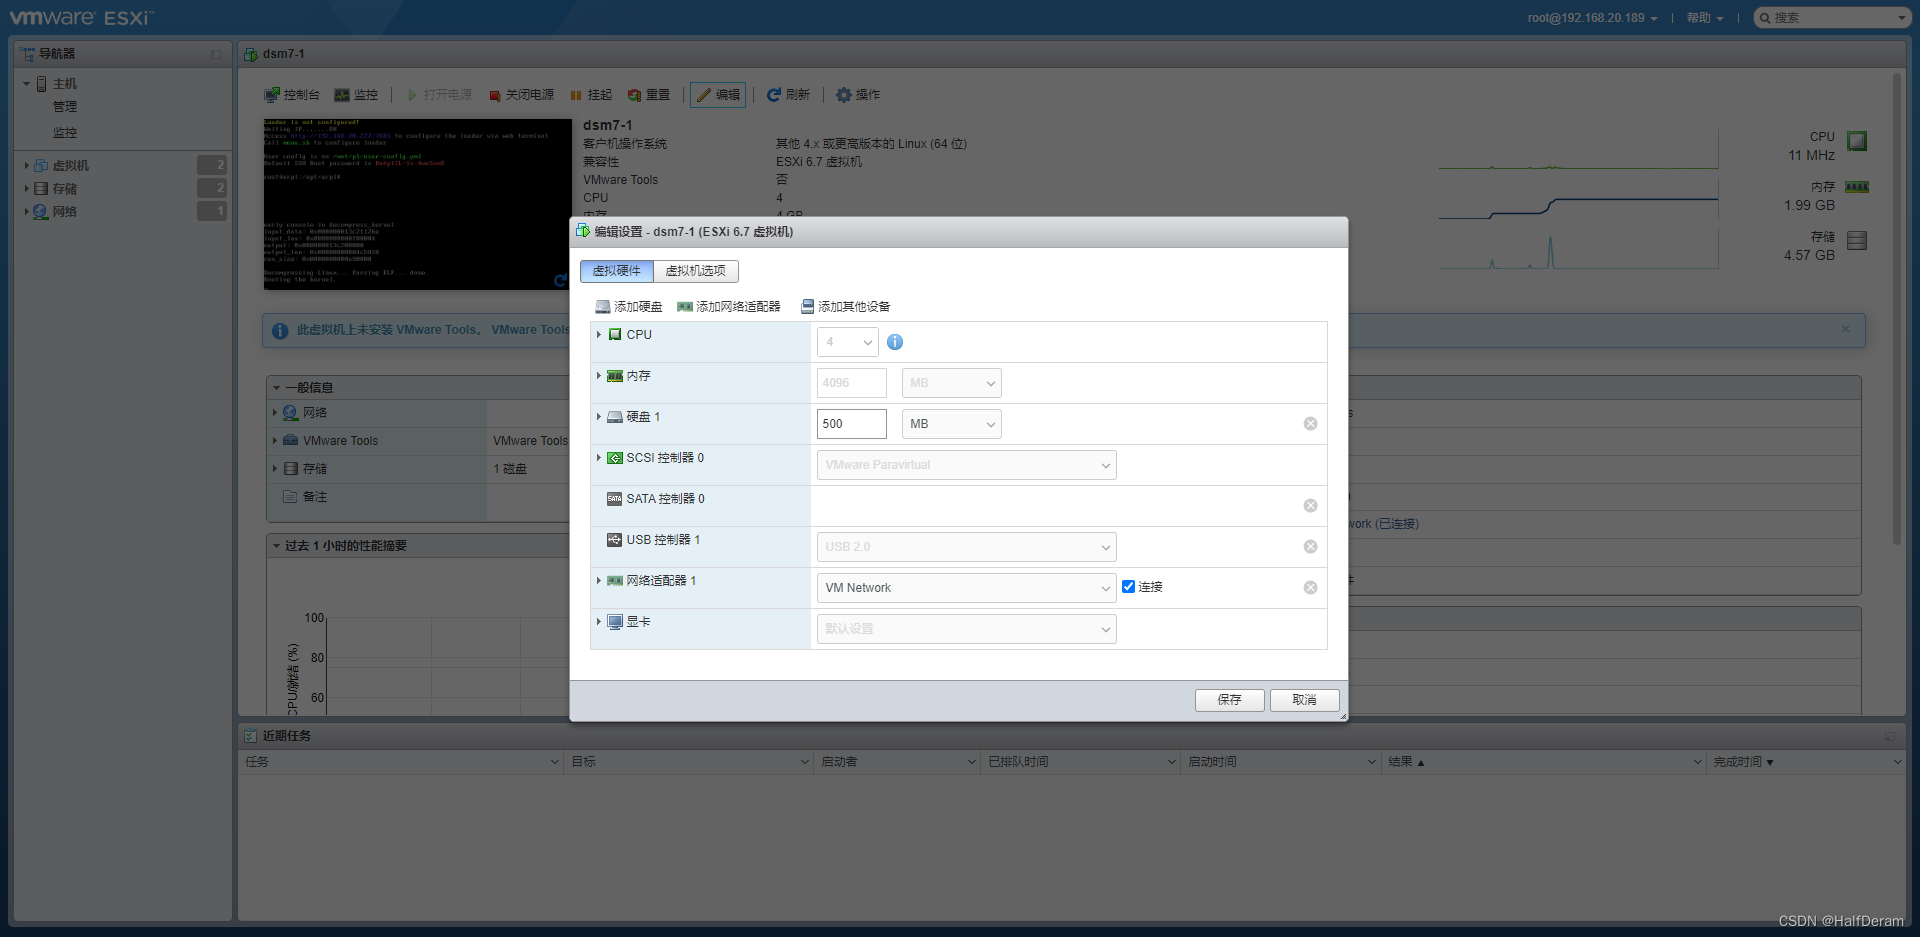This screenshot has height=937, width=1920.
Task: Open the help (帮助) menu
Action: pyautogui.click(x=1705, y=18)
